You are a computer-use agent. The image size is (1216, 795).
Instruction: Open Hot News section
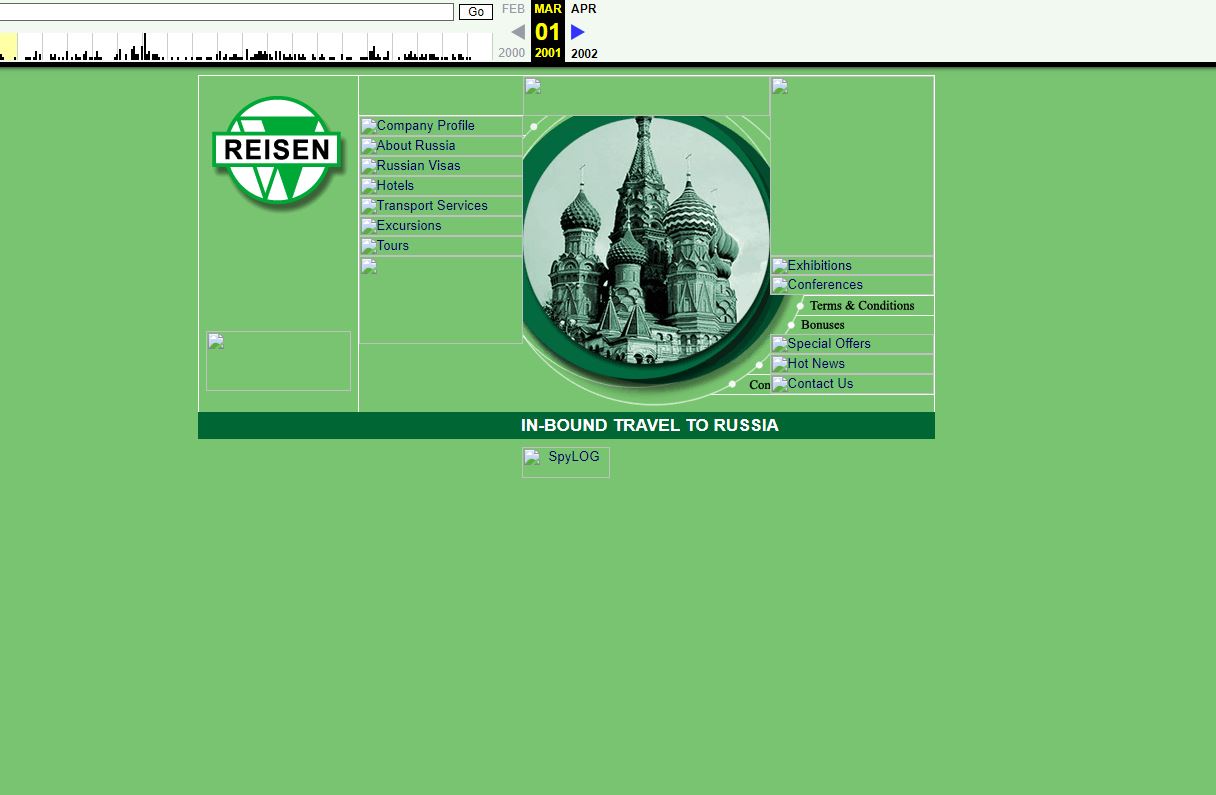(x=816, y=364)
